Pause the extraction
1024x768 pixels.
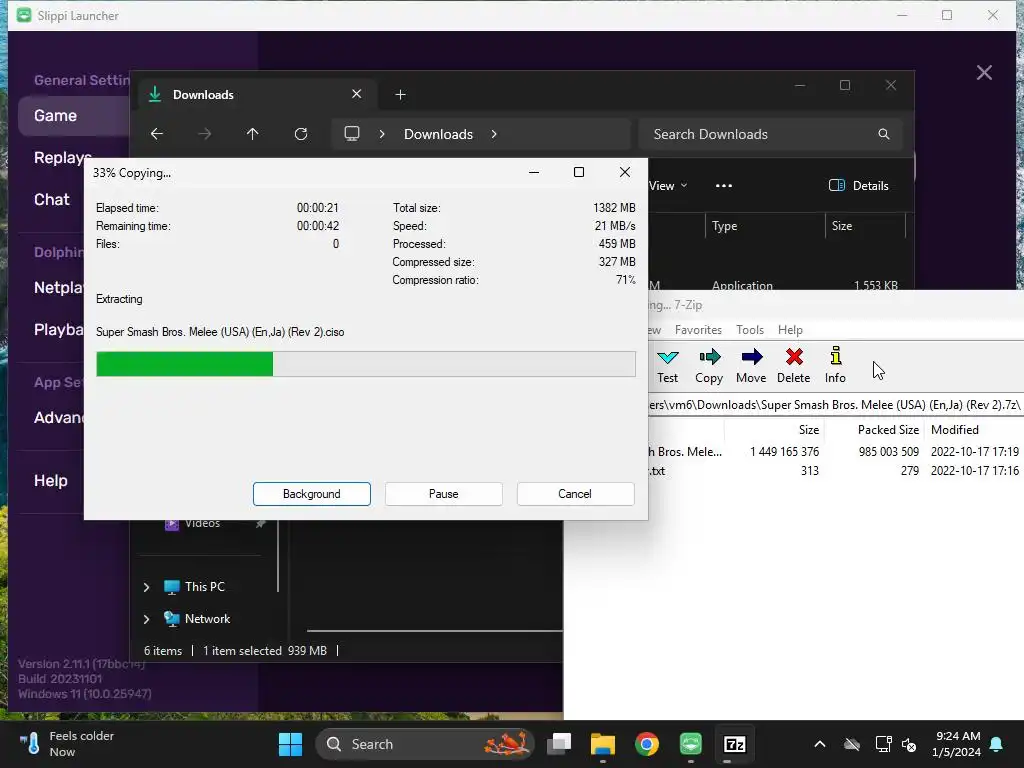[x=443, y=494]
